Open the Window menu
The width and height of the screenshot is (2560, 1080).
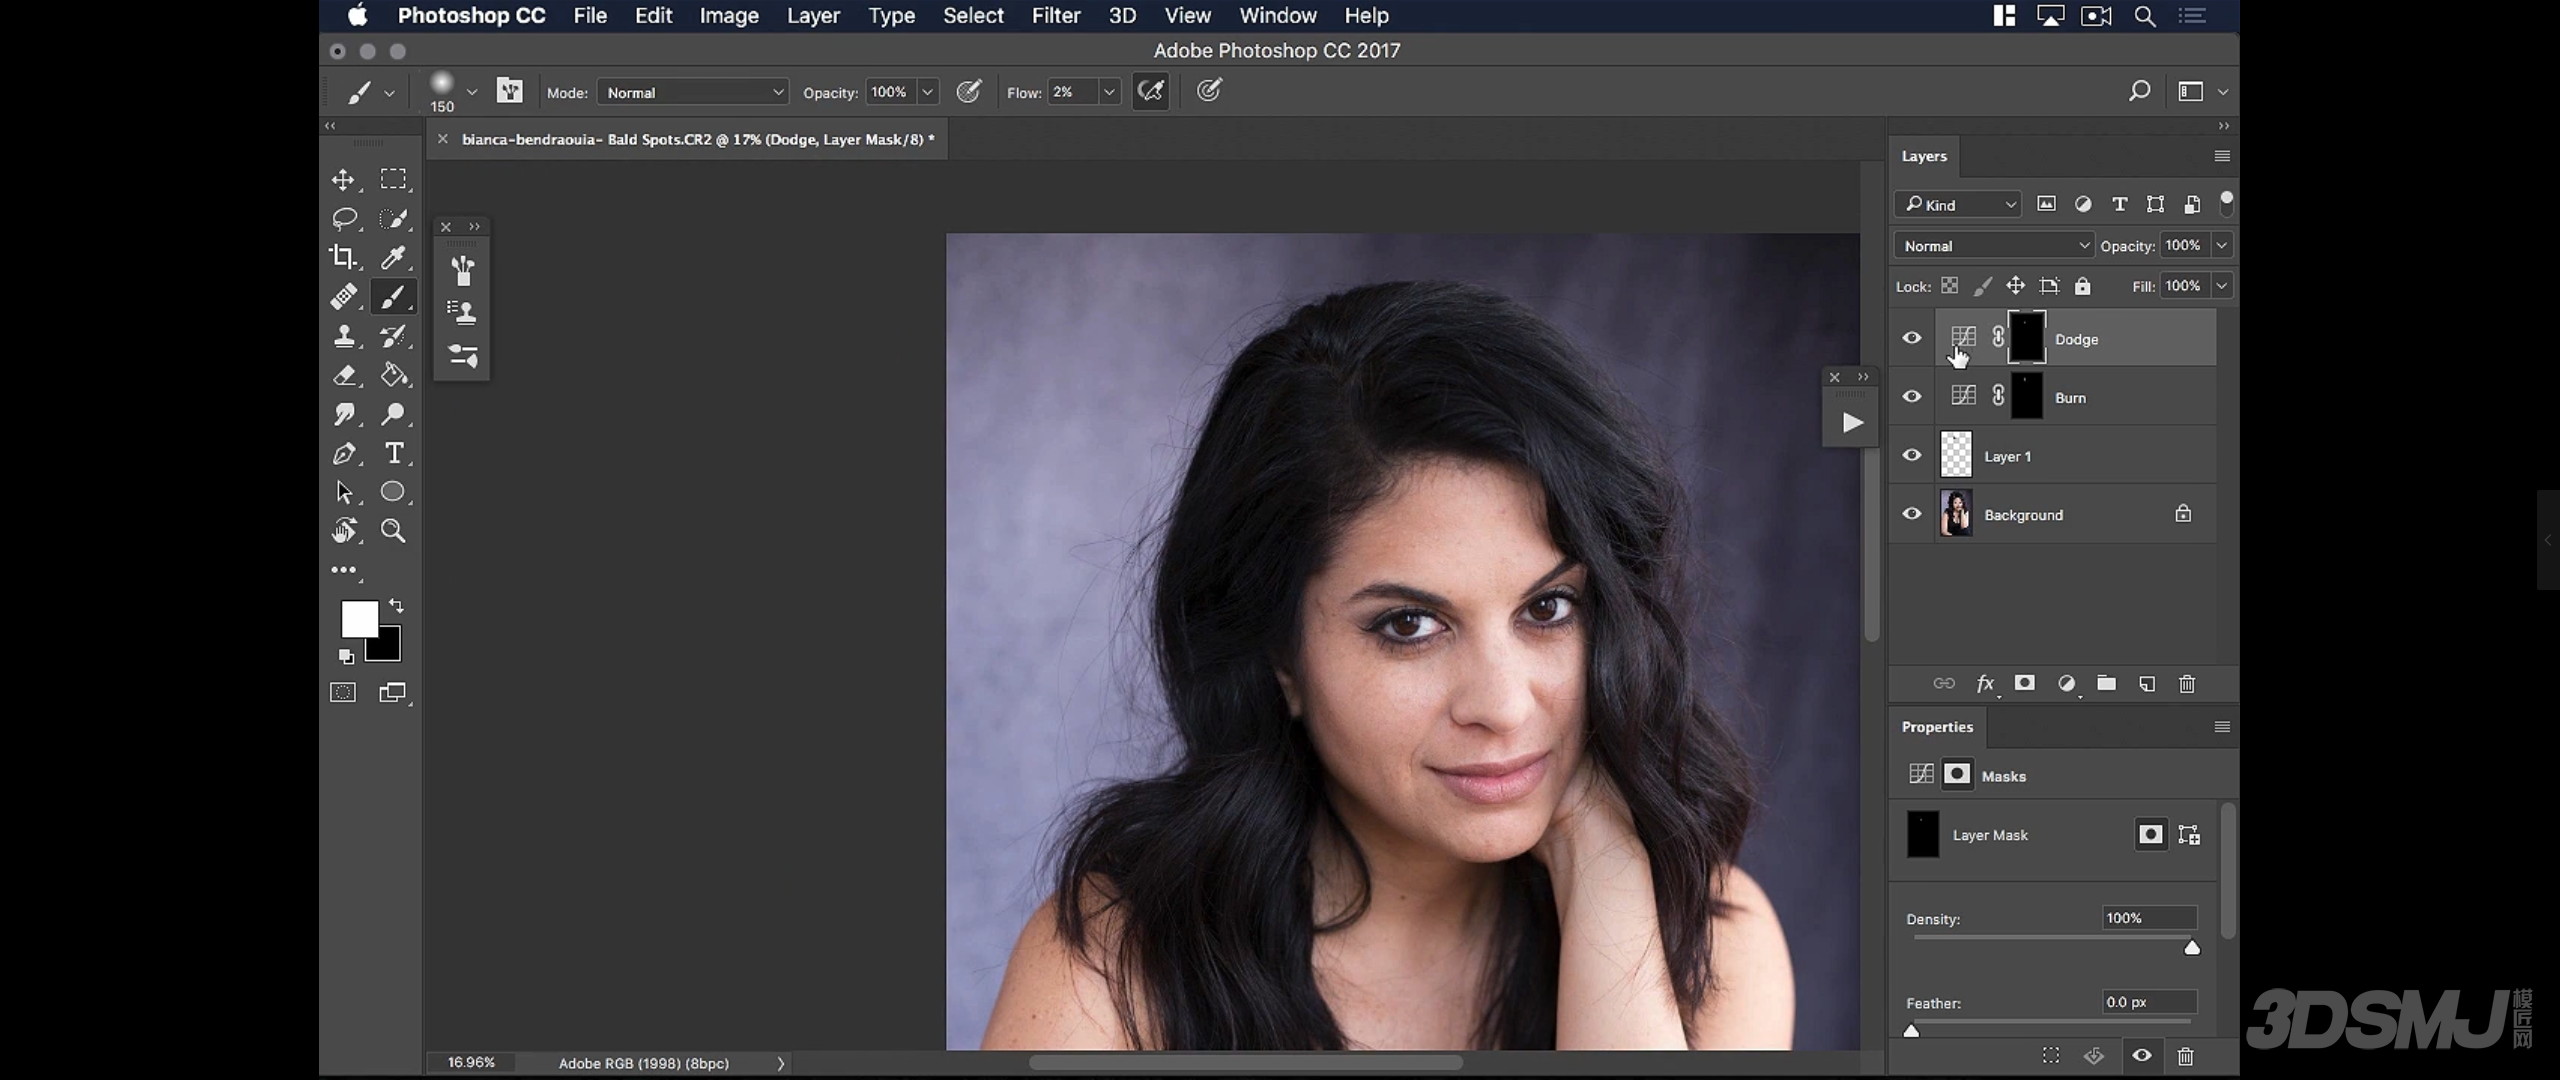pos(1278,16)
